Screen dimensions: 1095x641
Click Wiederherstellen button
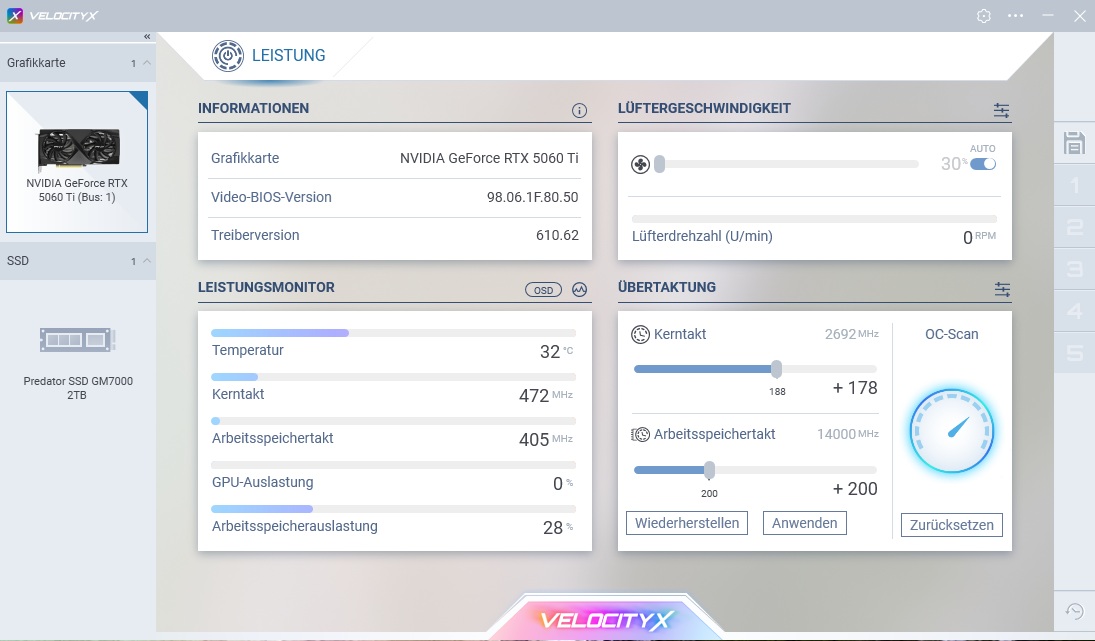pos(686,523)
